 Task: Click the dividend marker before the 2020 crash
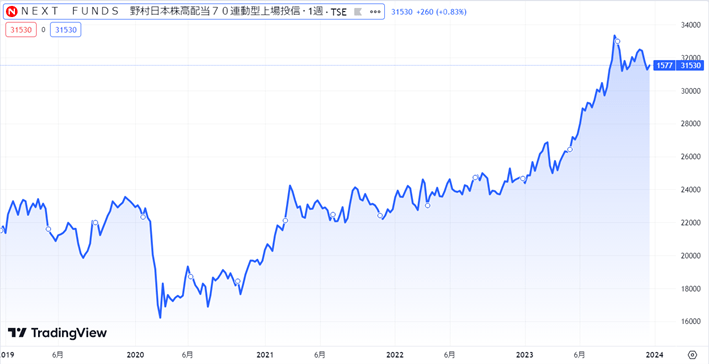point(143,217)
